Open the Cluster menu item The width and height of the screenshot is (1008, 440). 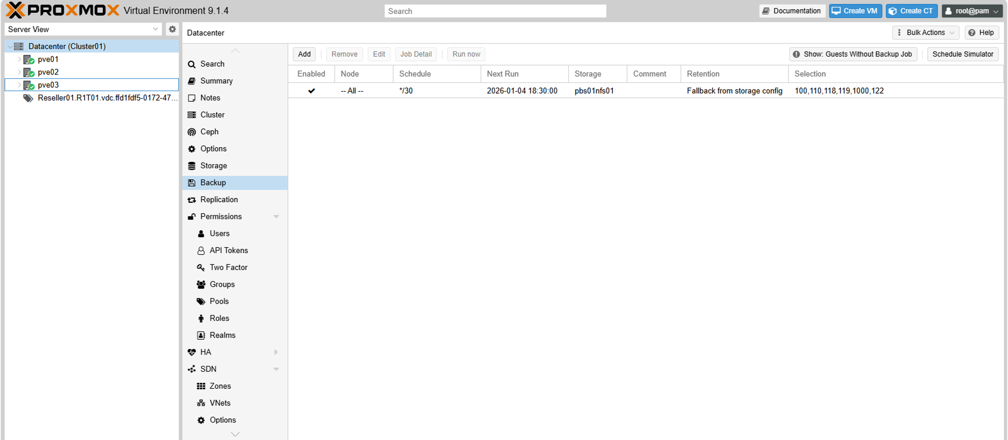(235, 115)
